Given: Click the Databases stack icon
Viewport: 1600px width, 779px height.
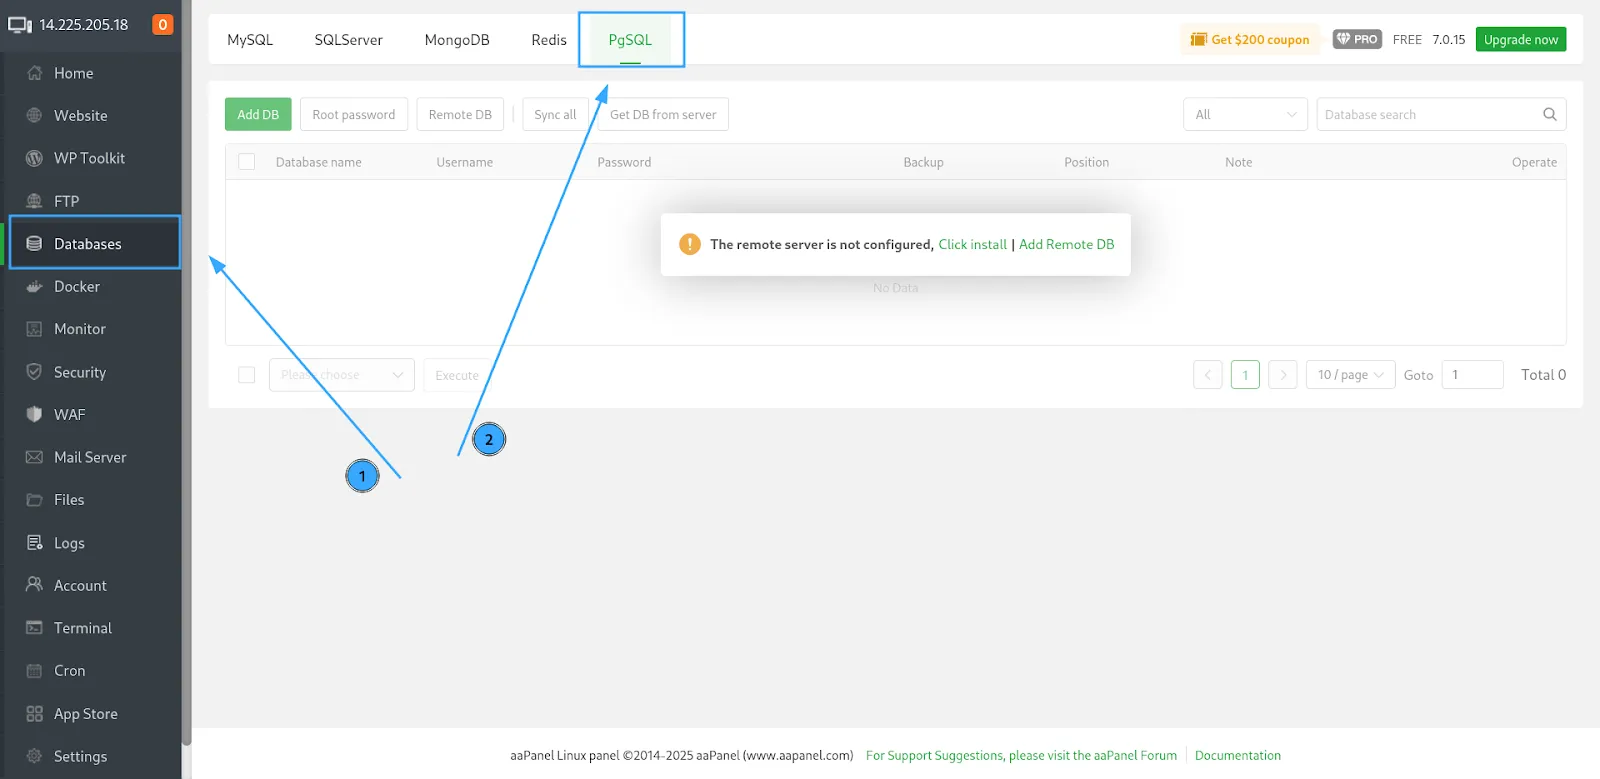Looking at the screenshot, I should (x=34, y=243).
